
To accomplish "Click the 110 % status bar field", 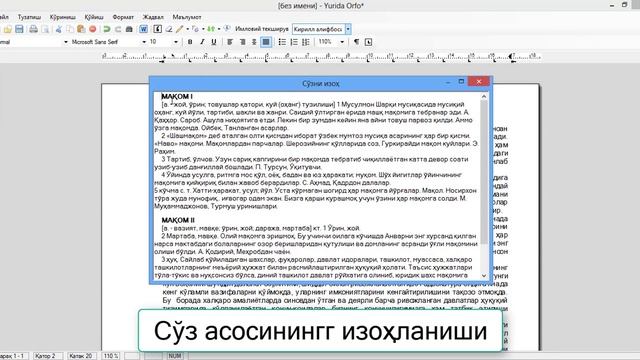I will point(111,356).
